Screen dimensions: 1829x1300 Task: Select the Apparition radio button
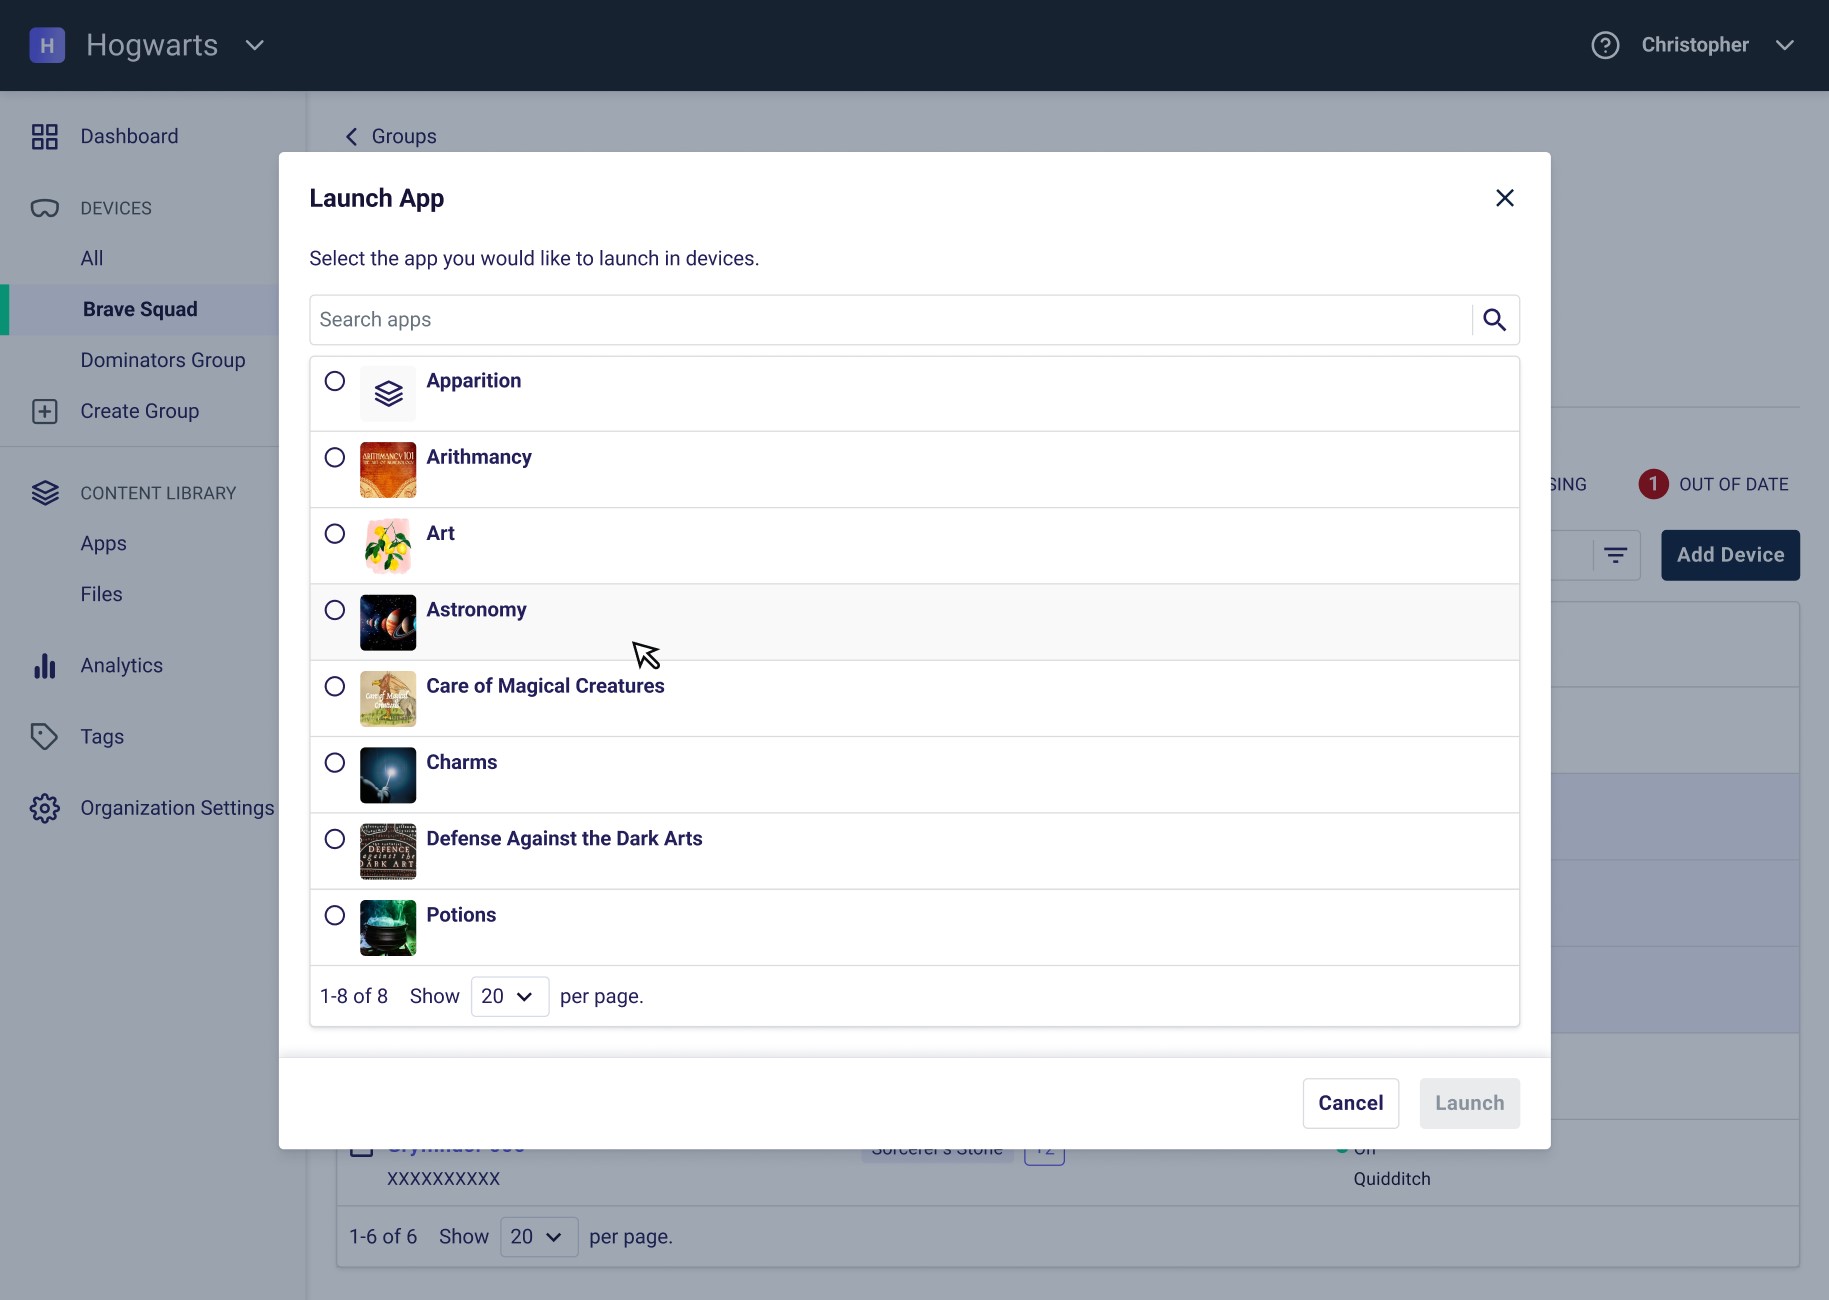(x=335, y=381)
